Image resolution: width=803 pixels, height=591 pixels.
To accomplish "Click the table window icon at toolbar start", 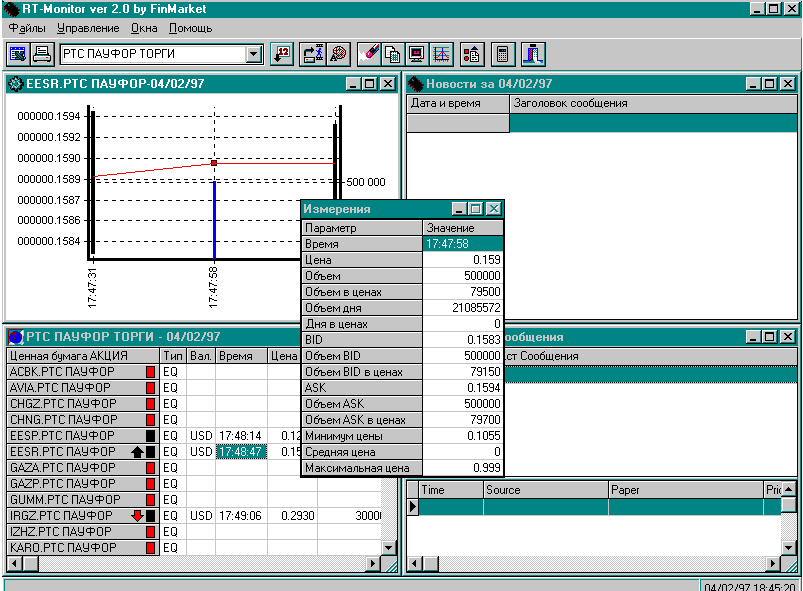I will point(18,54).
